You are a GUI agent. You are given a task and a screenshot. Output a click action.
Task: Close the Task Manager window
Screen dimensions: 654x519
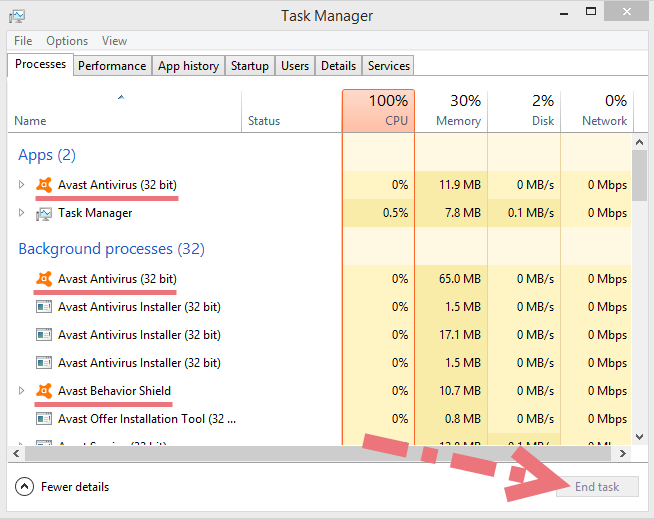[x=626, y=11]
